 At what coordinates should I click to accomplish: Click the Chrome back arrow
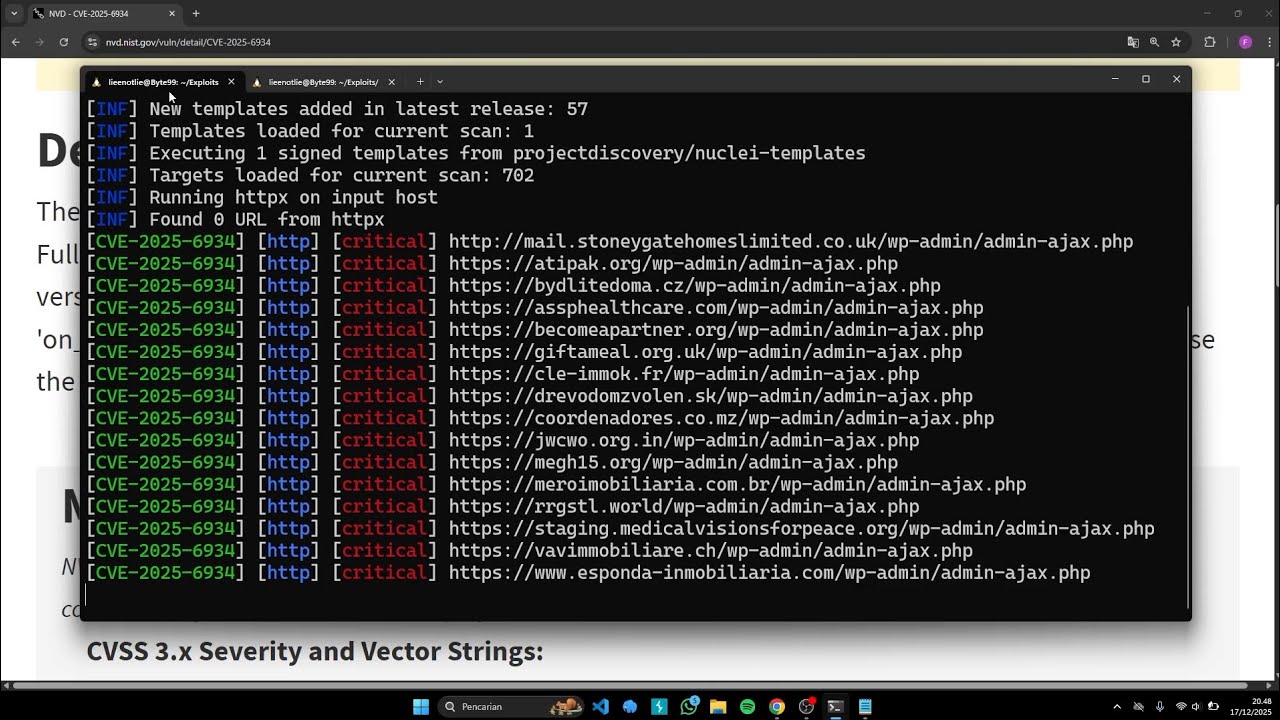(15, 42)
